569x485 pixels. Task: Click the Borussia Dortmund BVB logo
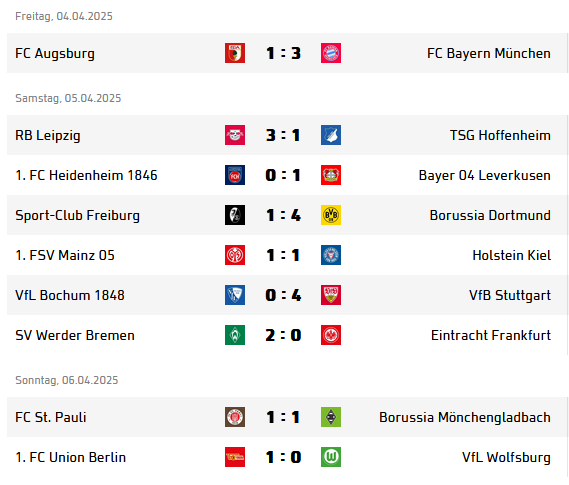(331, 215)
